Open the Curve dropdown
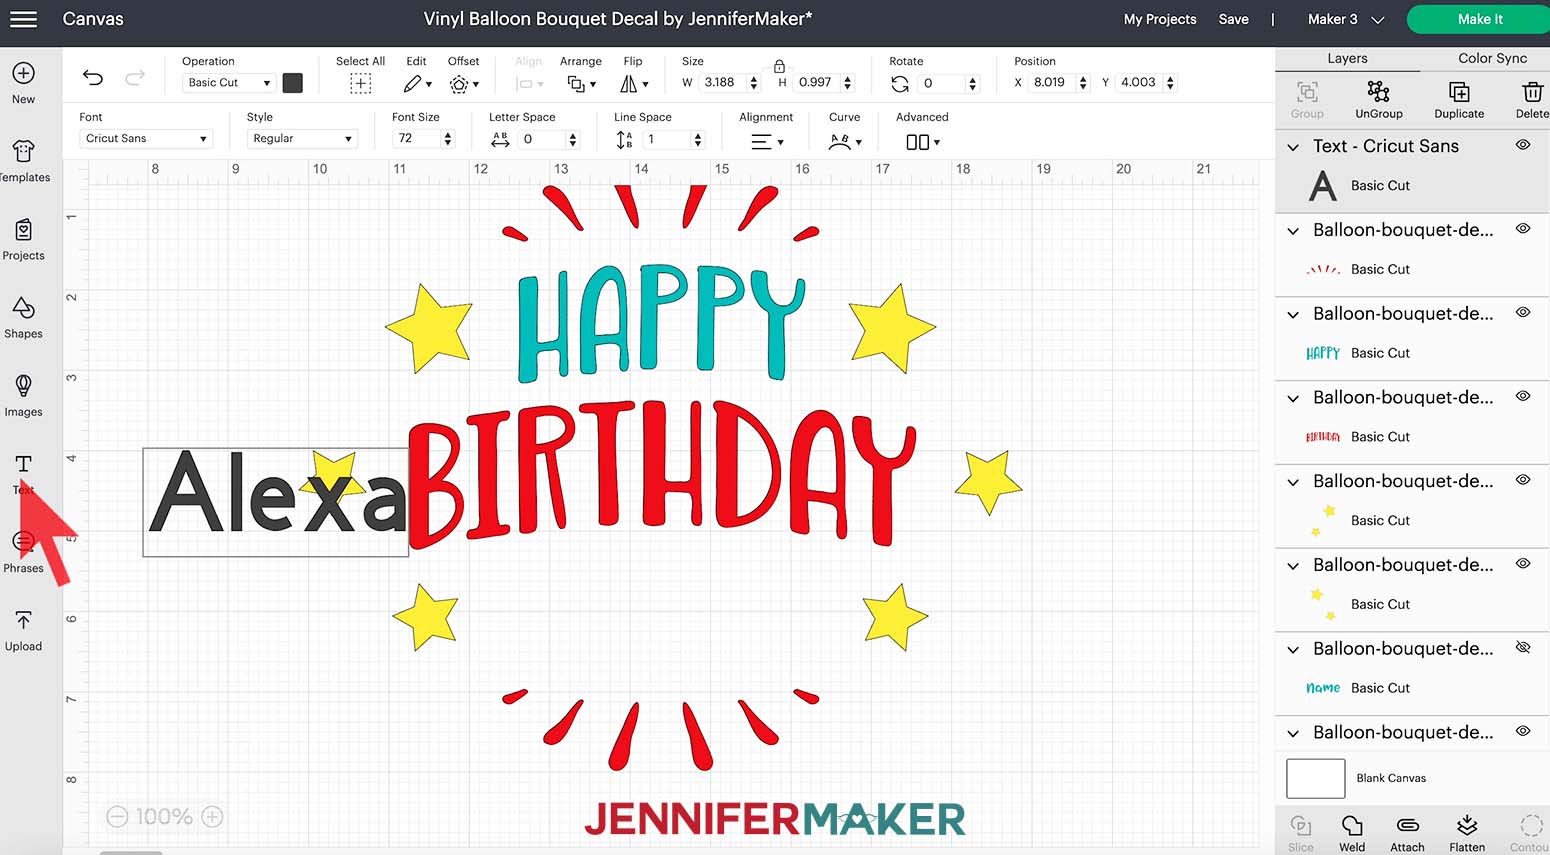1550x855 pixels. 845,142
